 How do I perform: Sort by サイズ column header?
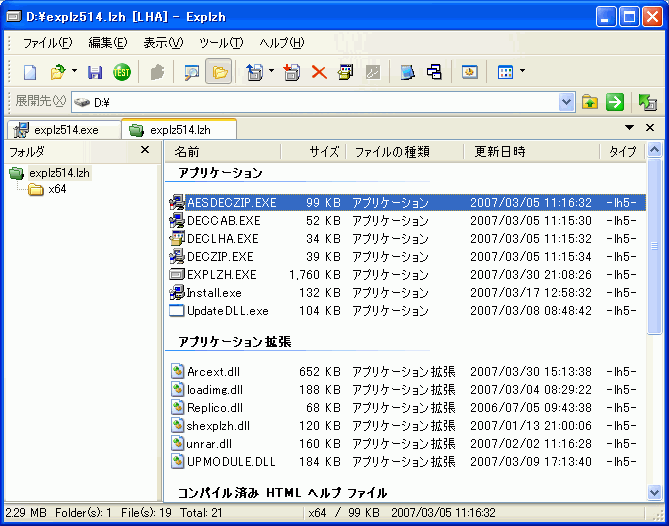click(x=313, y=151)
